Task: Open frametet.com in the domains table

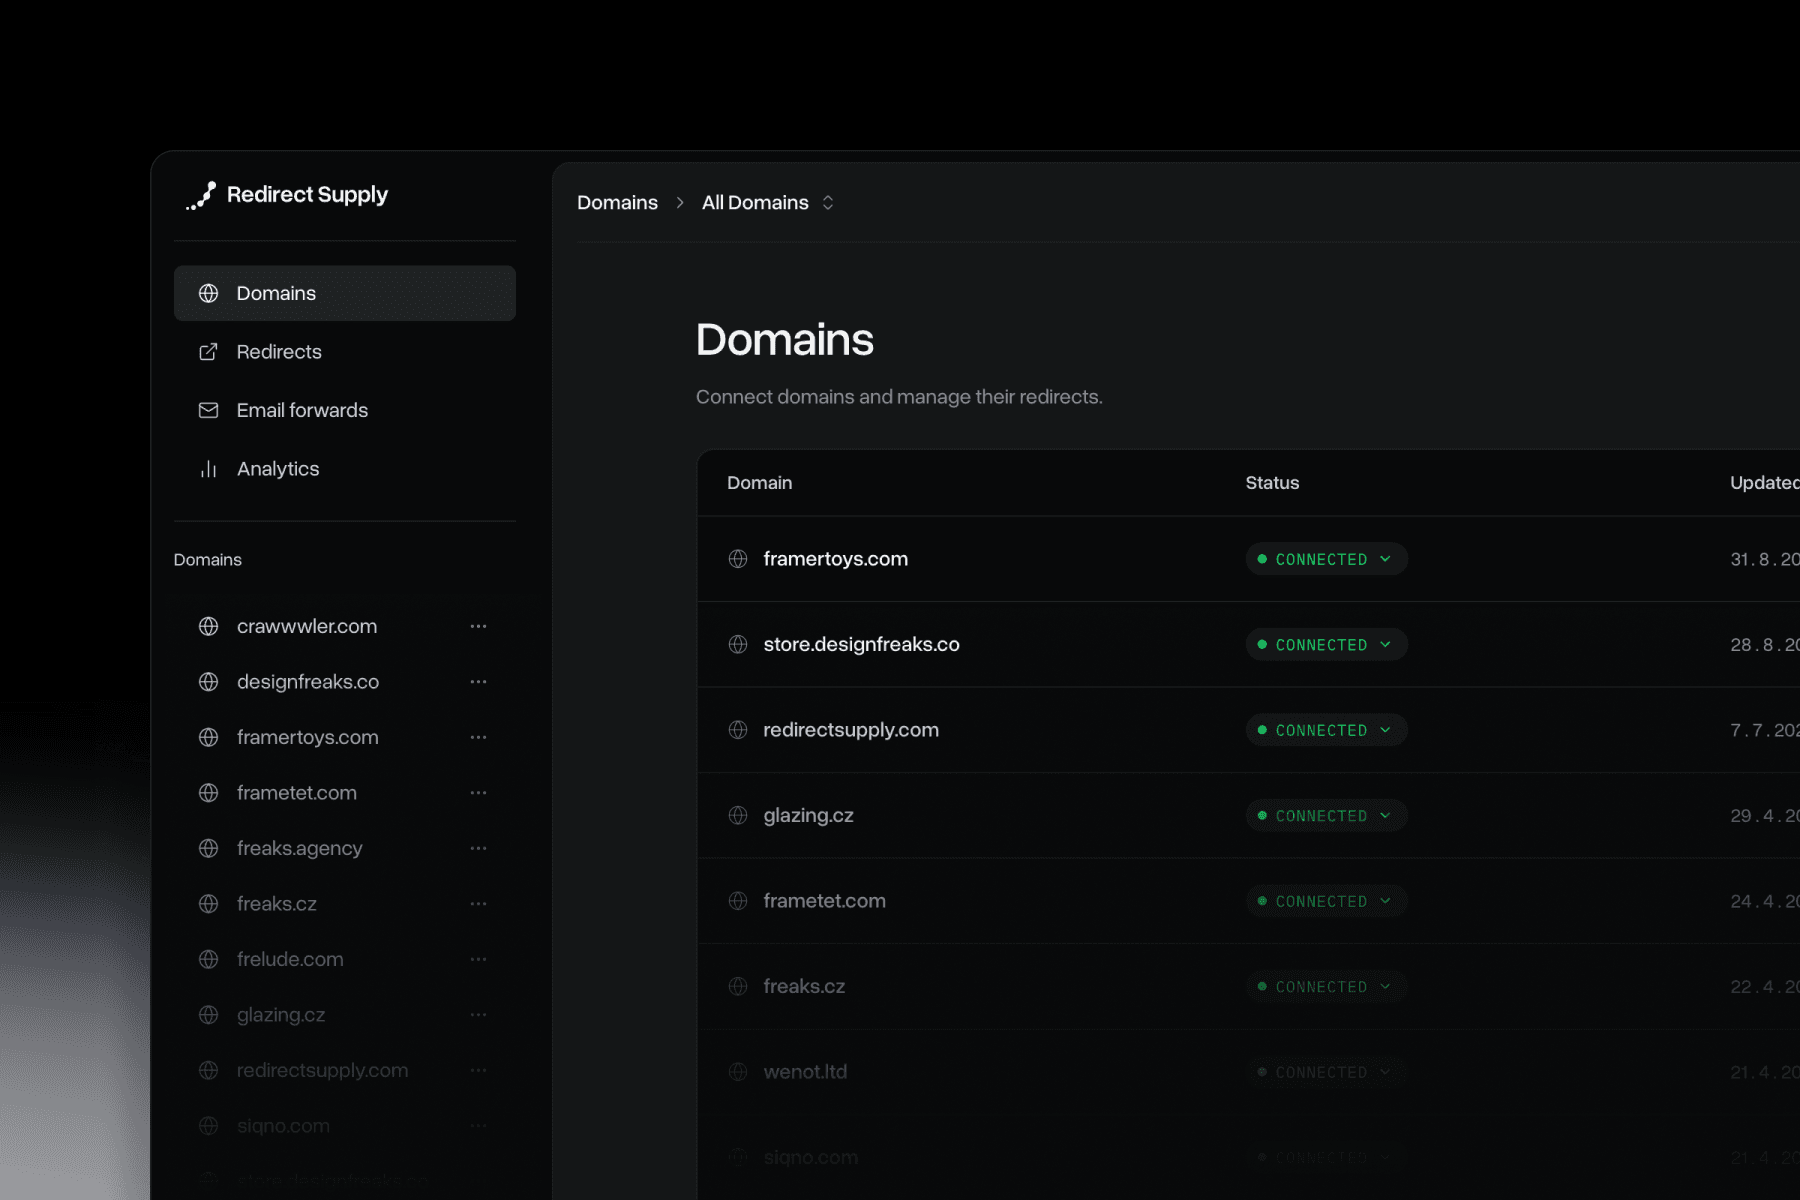Action: click(824, 901)
